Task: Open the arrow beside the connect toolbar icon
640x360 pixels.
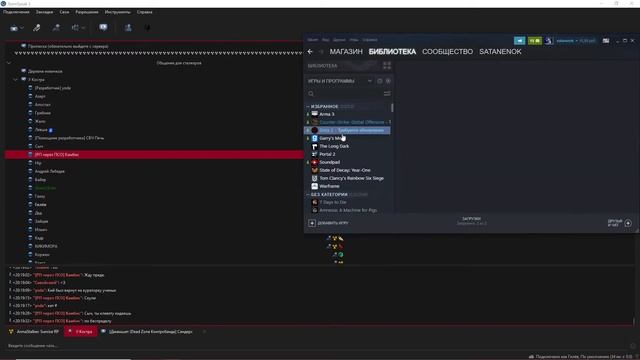Action: point(22,28)
